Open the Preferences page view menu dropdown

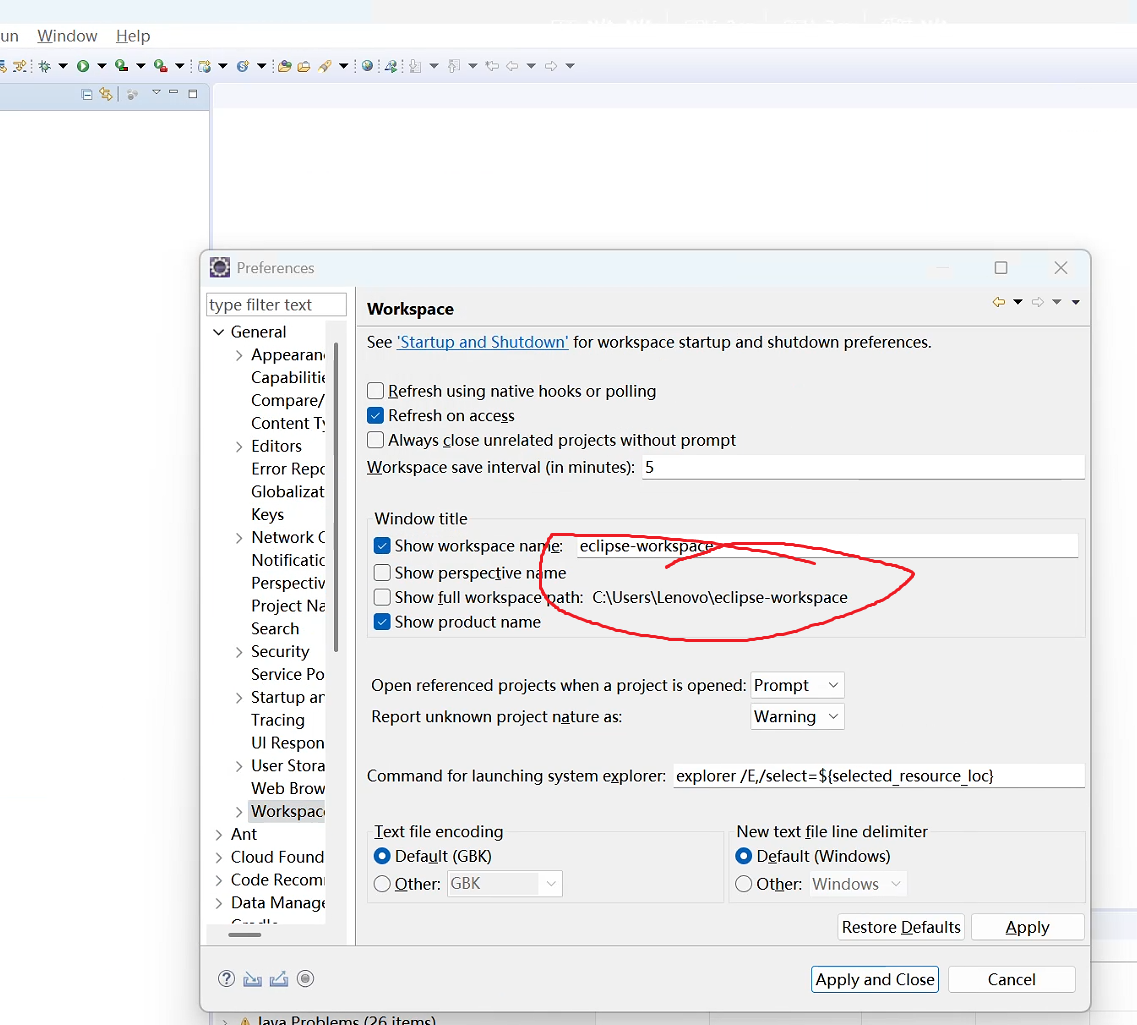pyautogui.click(x=1076, y=302)
